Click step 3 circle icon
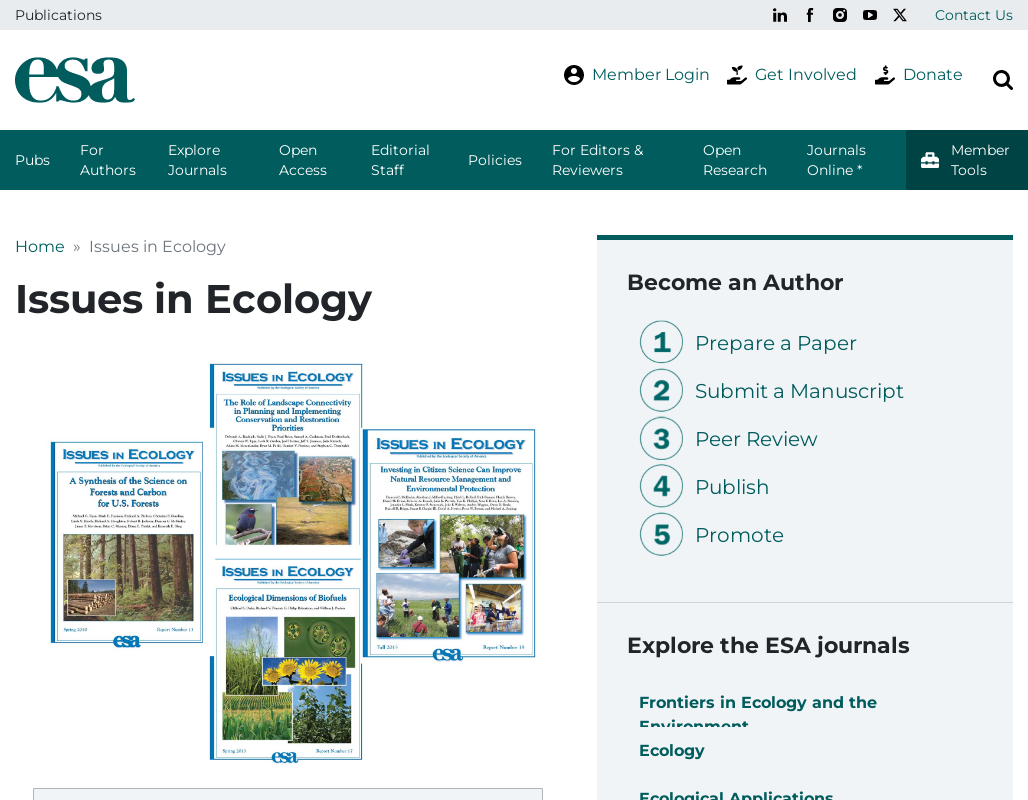This screenshot has height=800, width=1028. (x=662, y=438)
